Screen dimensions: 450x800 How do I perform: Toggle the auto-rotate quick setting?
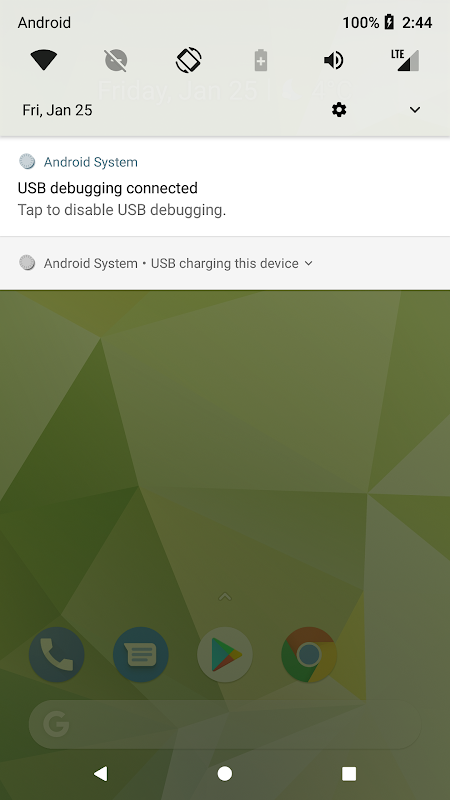click(189, 60)
